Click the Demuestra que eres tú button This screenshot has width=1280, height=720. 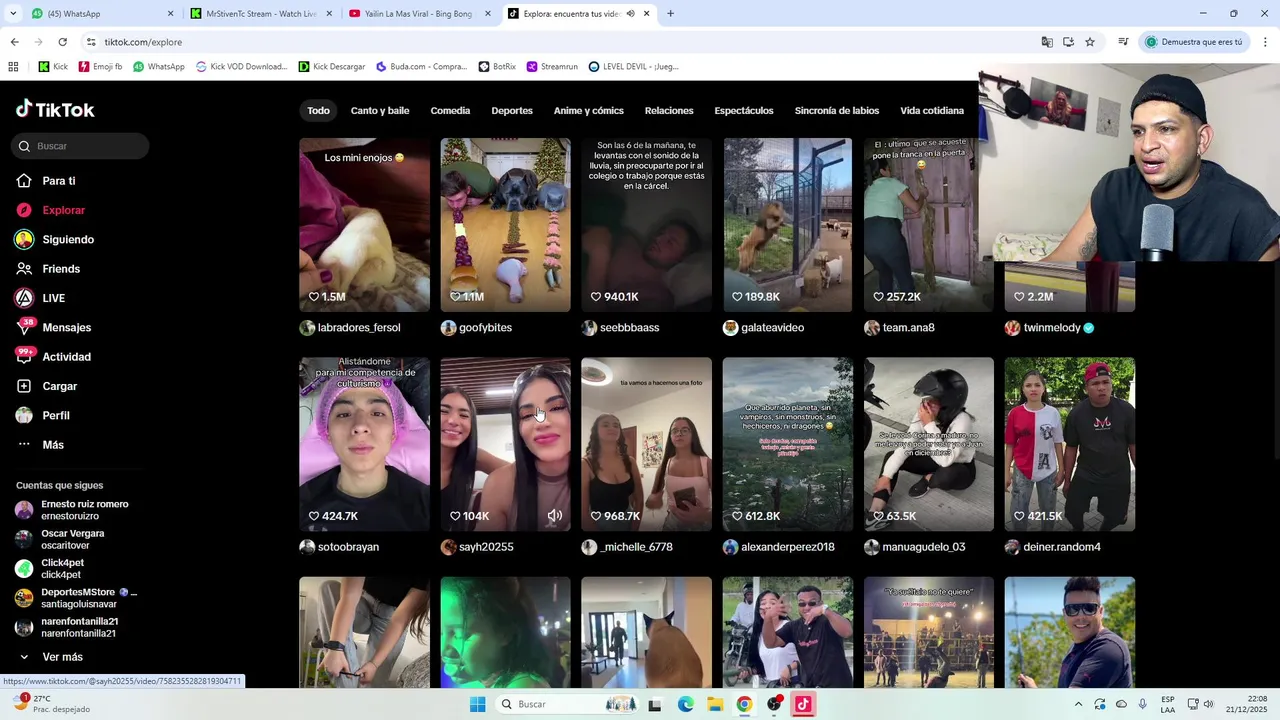tap(1194, 42)
